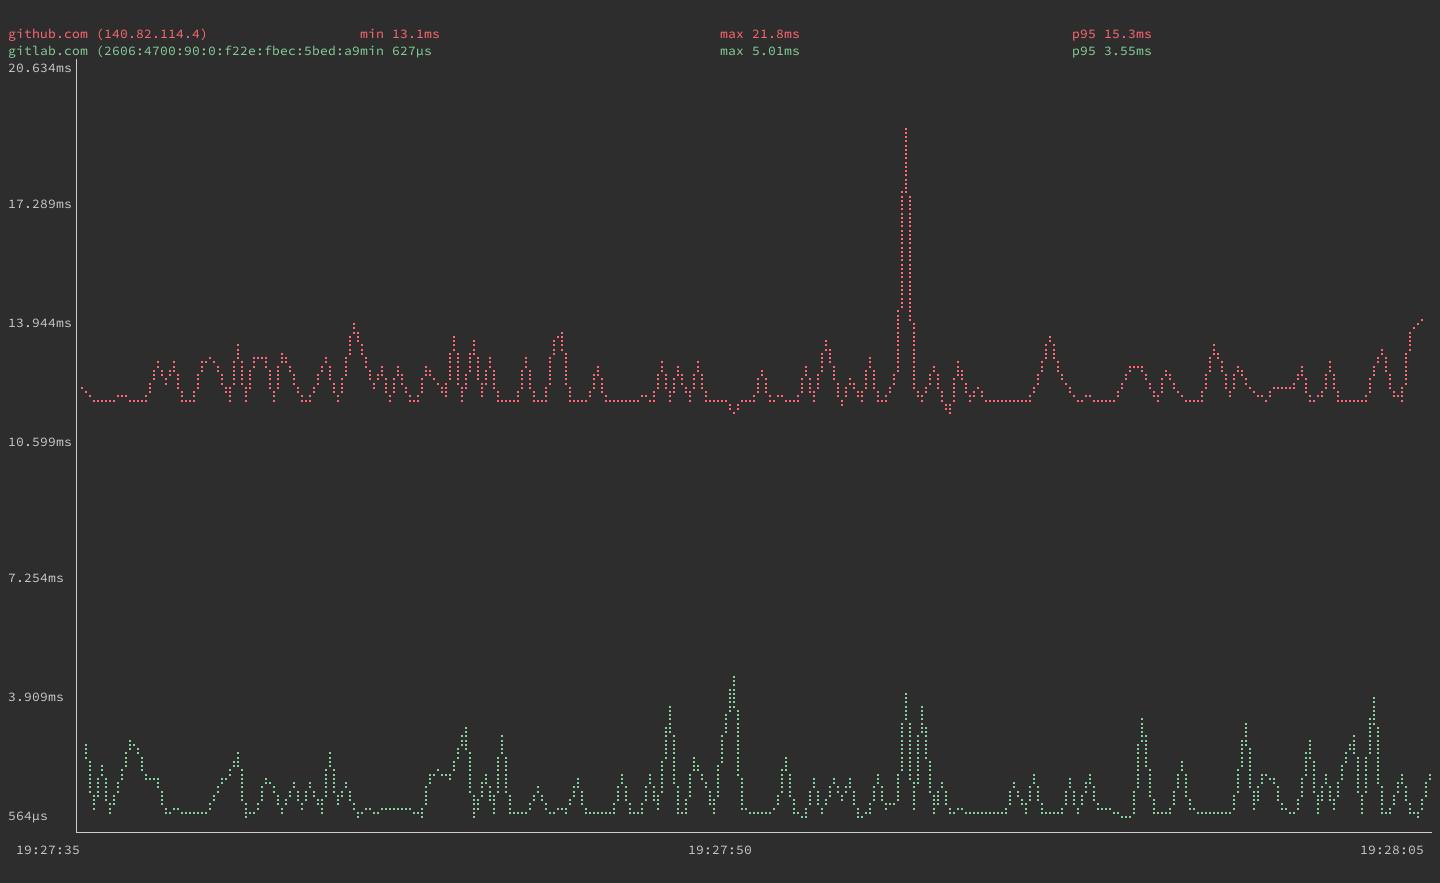Select the 19:28:05 time label
This screenshot has width=1440, height=883.
[x=1392, y=850]
